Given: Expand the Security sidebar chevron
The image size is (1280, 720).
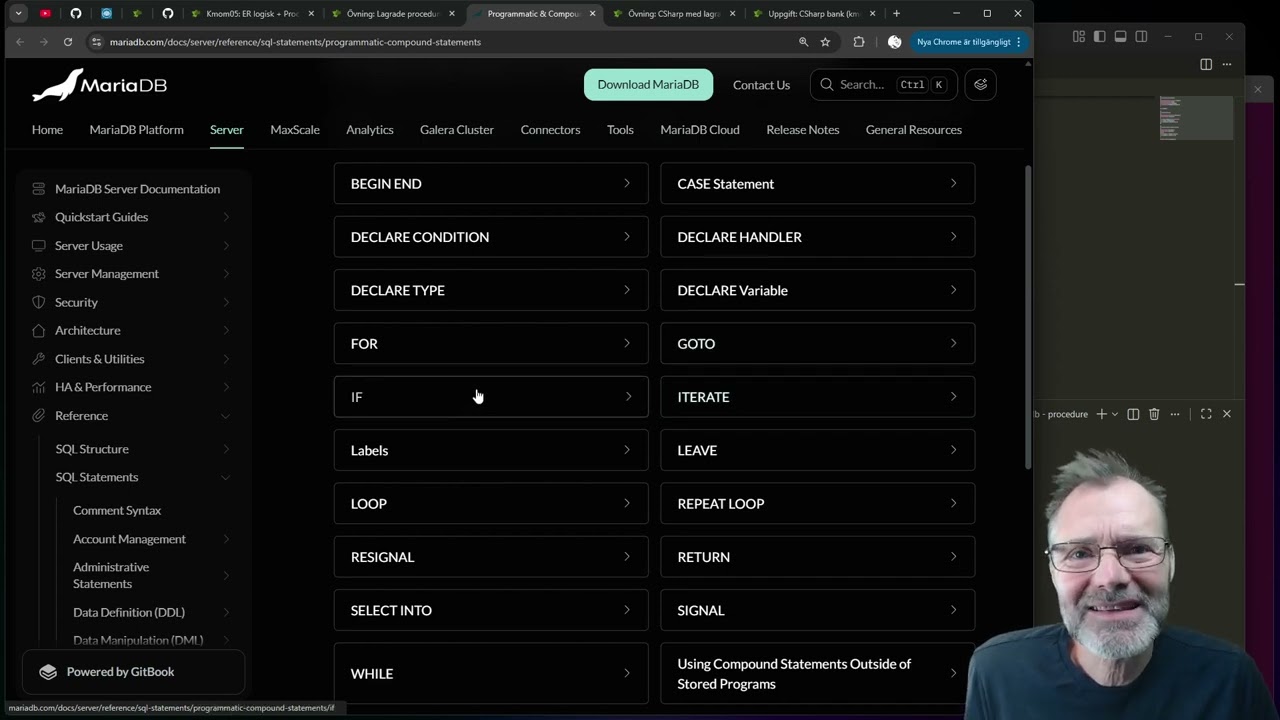Looking at the screenshot, I should [225, 302].
